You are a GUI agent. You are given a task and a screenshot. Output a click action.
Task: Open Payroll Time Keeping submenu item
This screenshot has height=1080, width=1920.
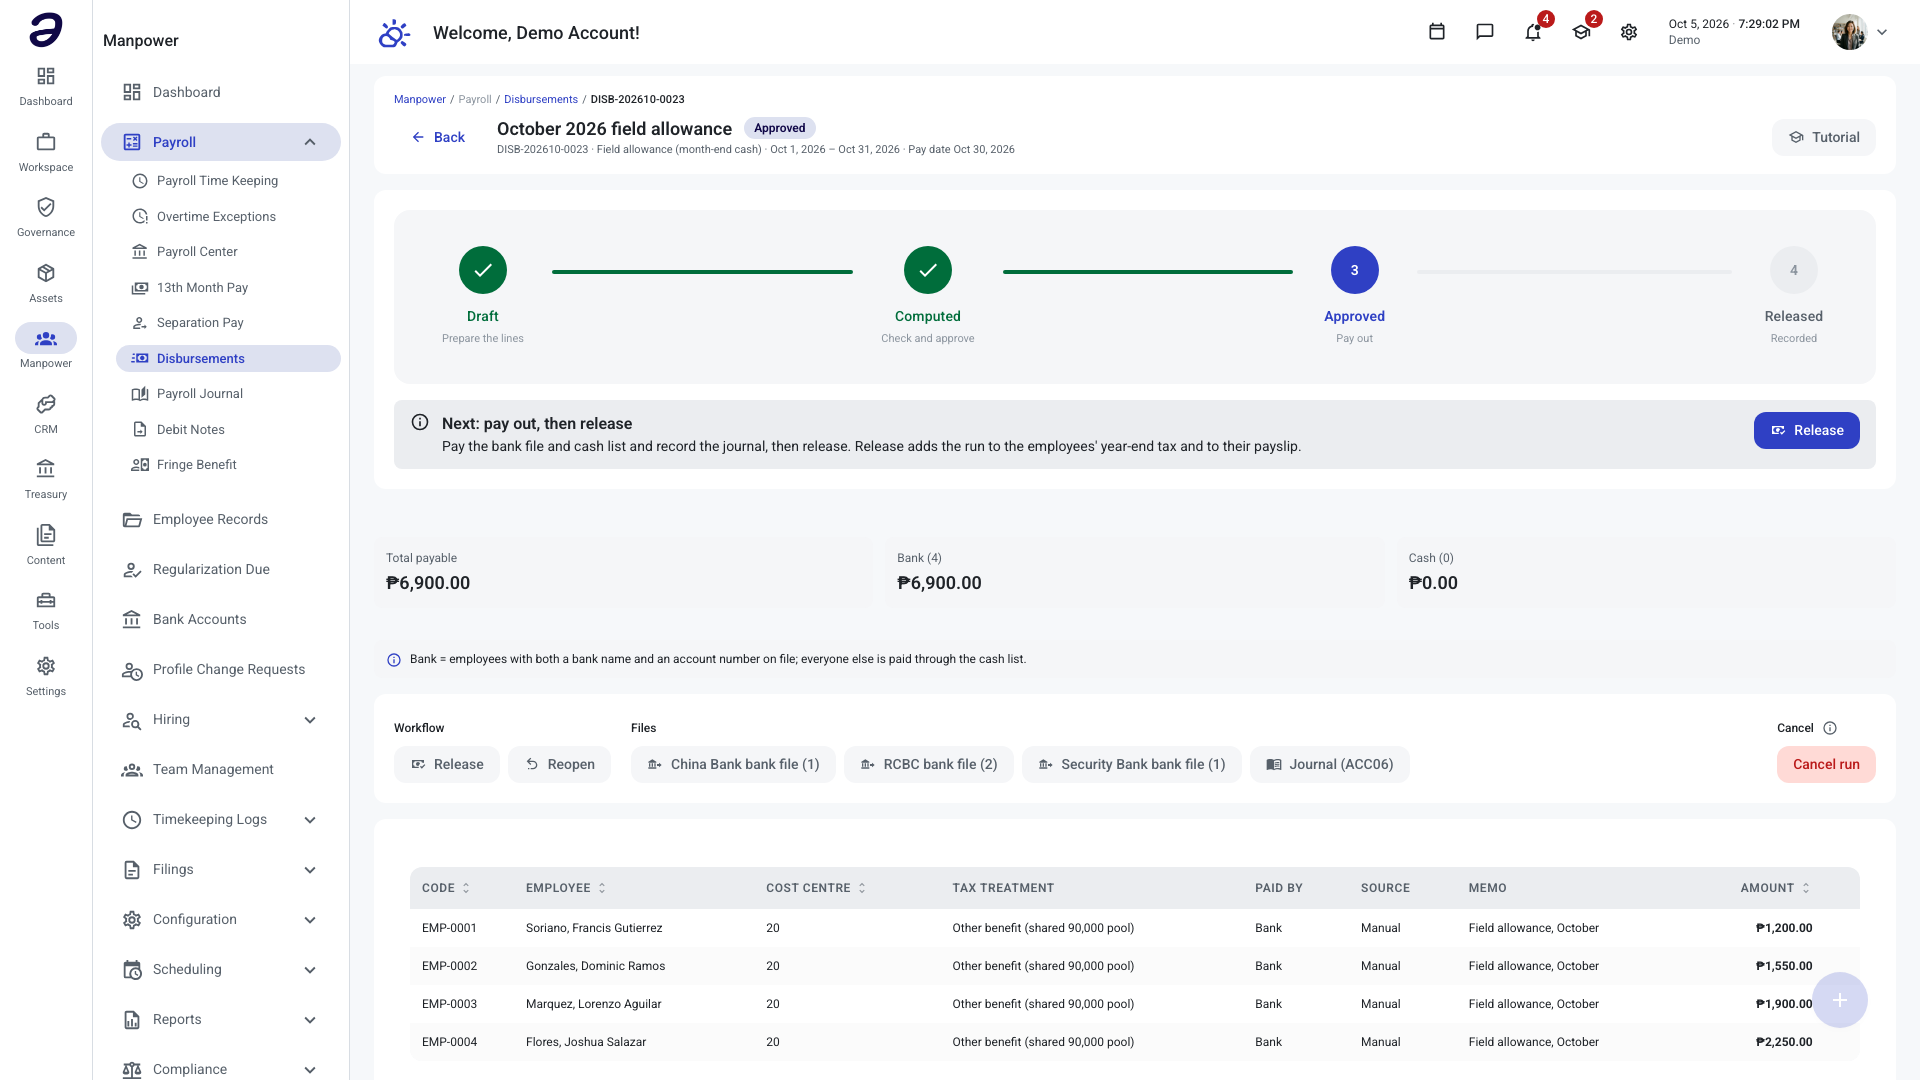(228, 181)
